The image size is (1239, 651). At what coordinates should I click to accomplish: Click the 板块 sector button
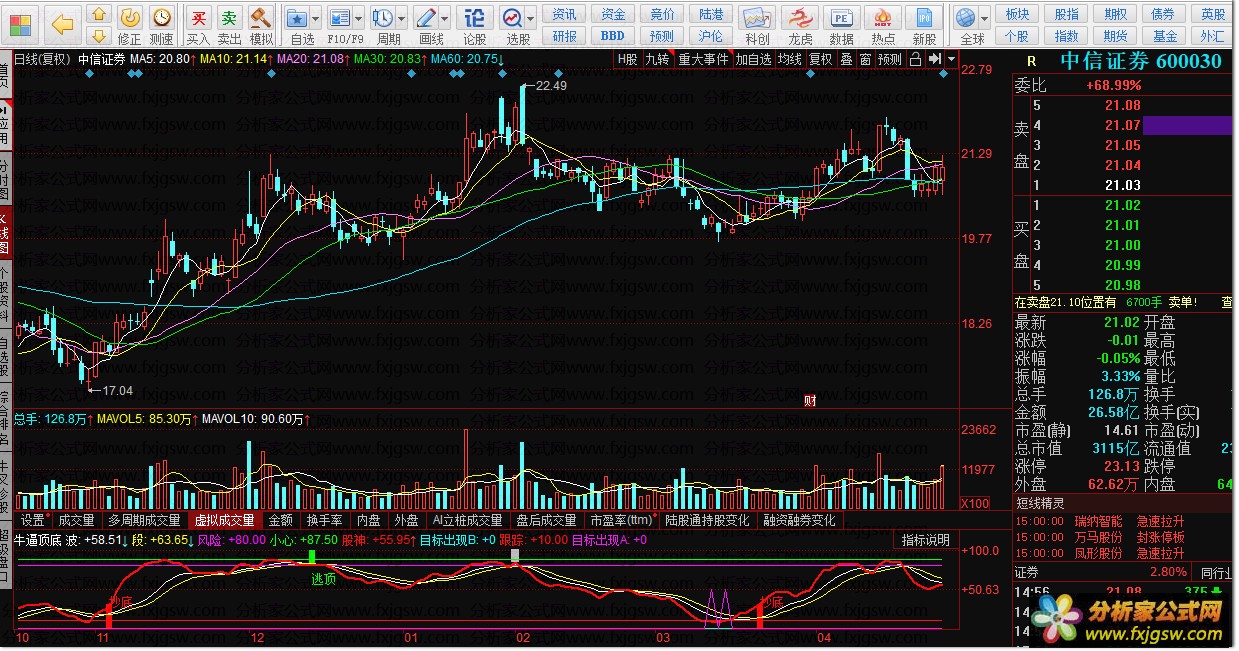[1017, 14]
